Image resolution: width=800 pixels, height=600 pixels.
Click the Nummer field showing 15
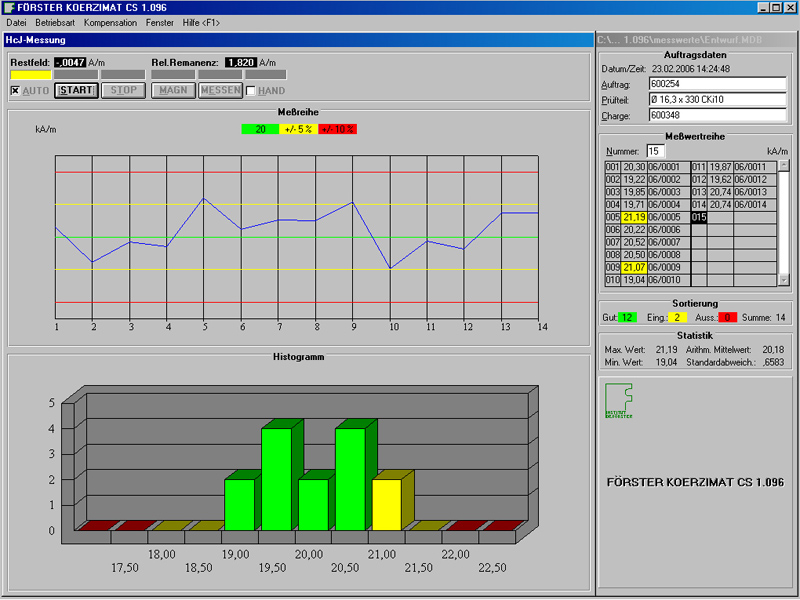pos(654,150)
